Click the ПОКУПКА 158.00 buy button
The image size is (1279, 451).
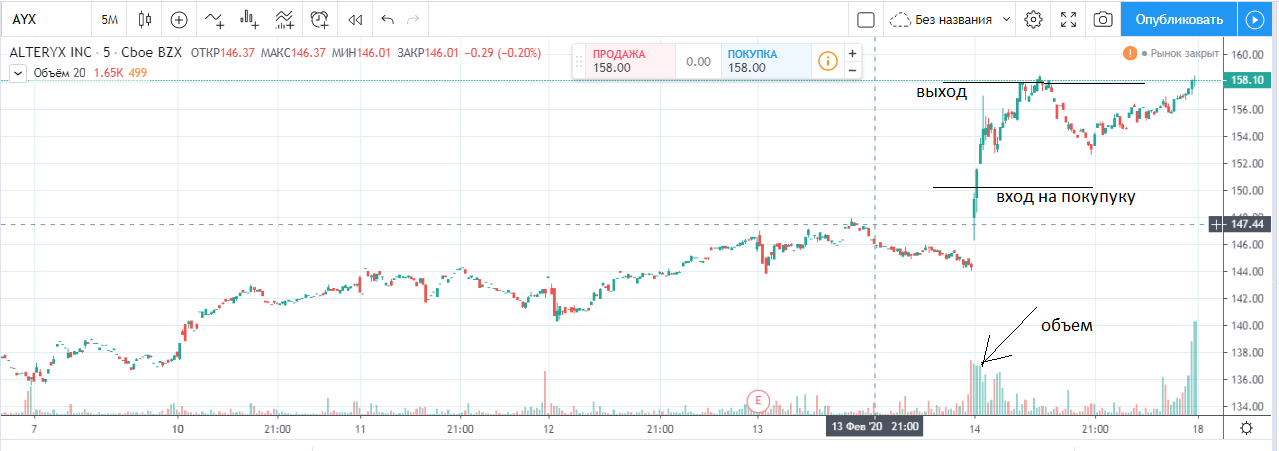(765, 61)
